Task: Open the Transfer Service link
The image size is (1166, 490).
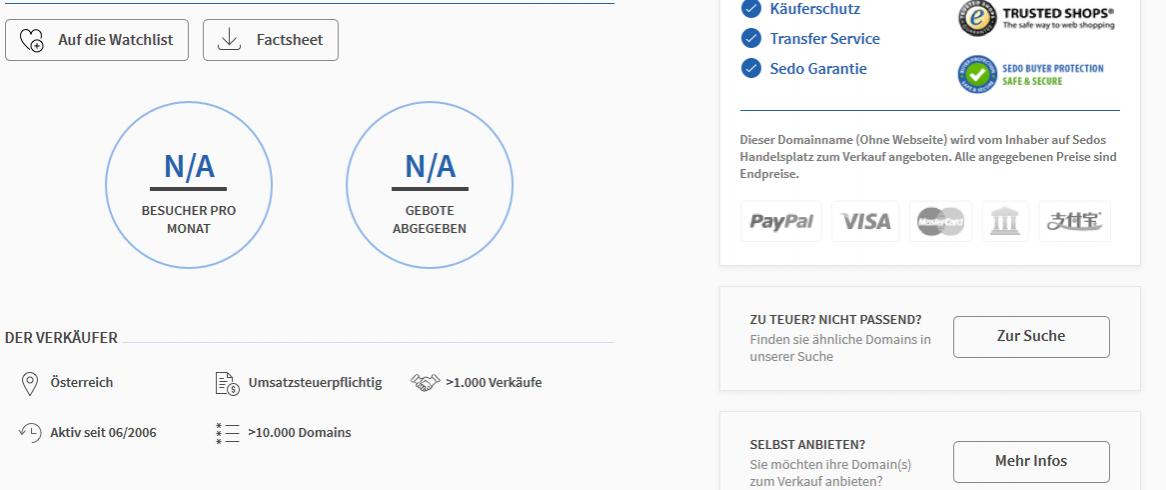Action: (825, 39)
